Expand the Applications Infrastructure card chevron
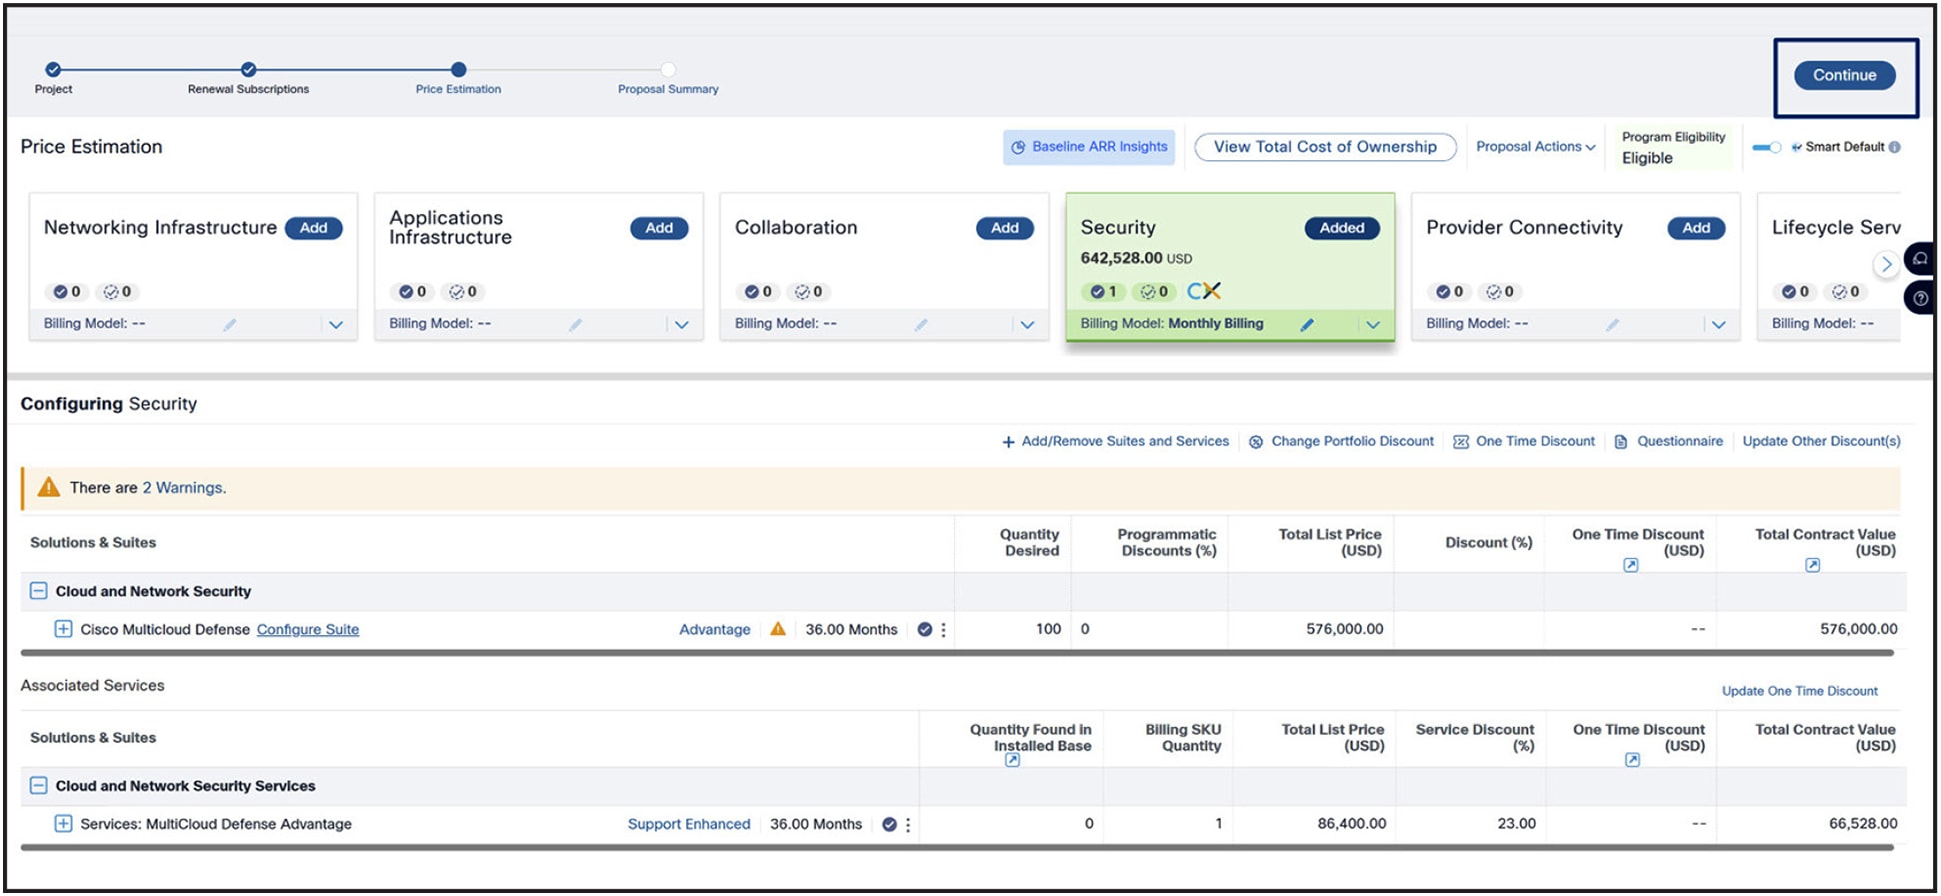 tap(682, 325)
